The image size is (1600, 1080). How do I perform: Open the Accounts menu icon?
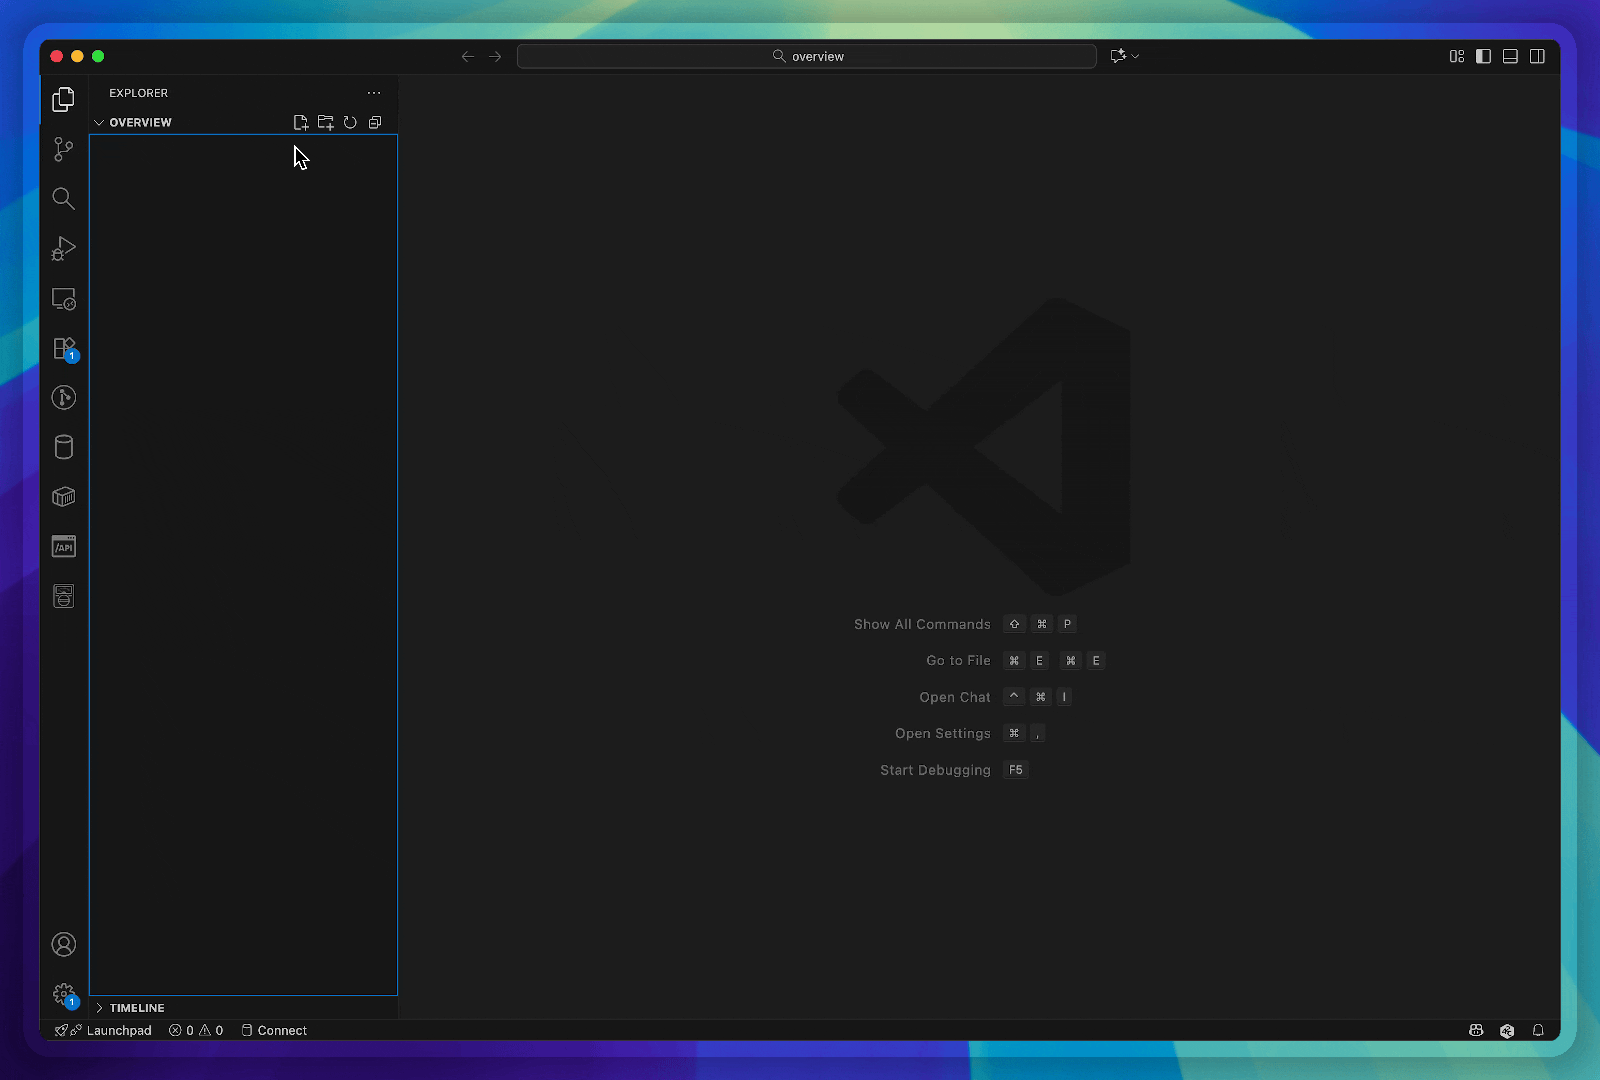63,944
